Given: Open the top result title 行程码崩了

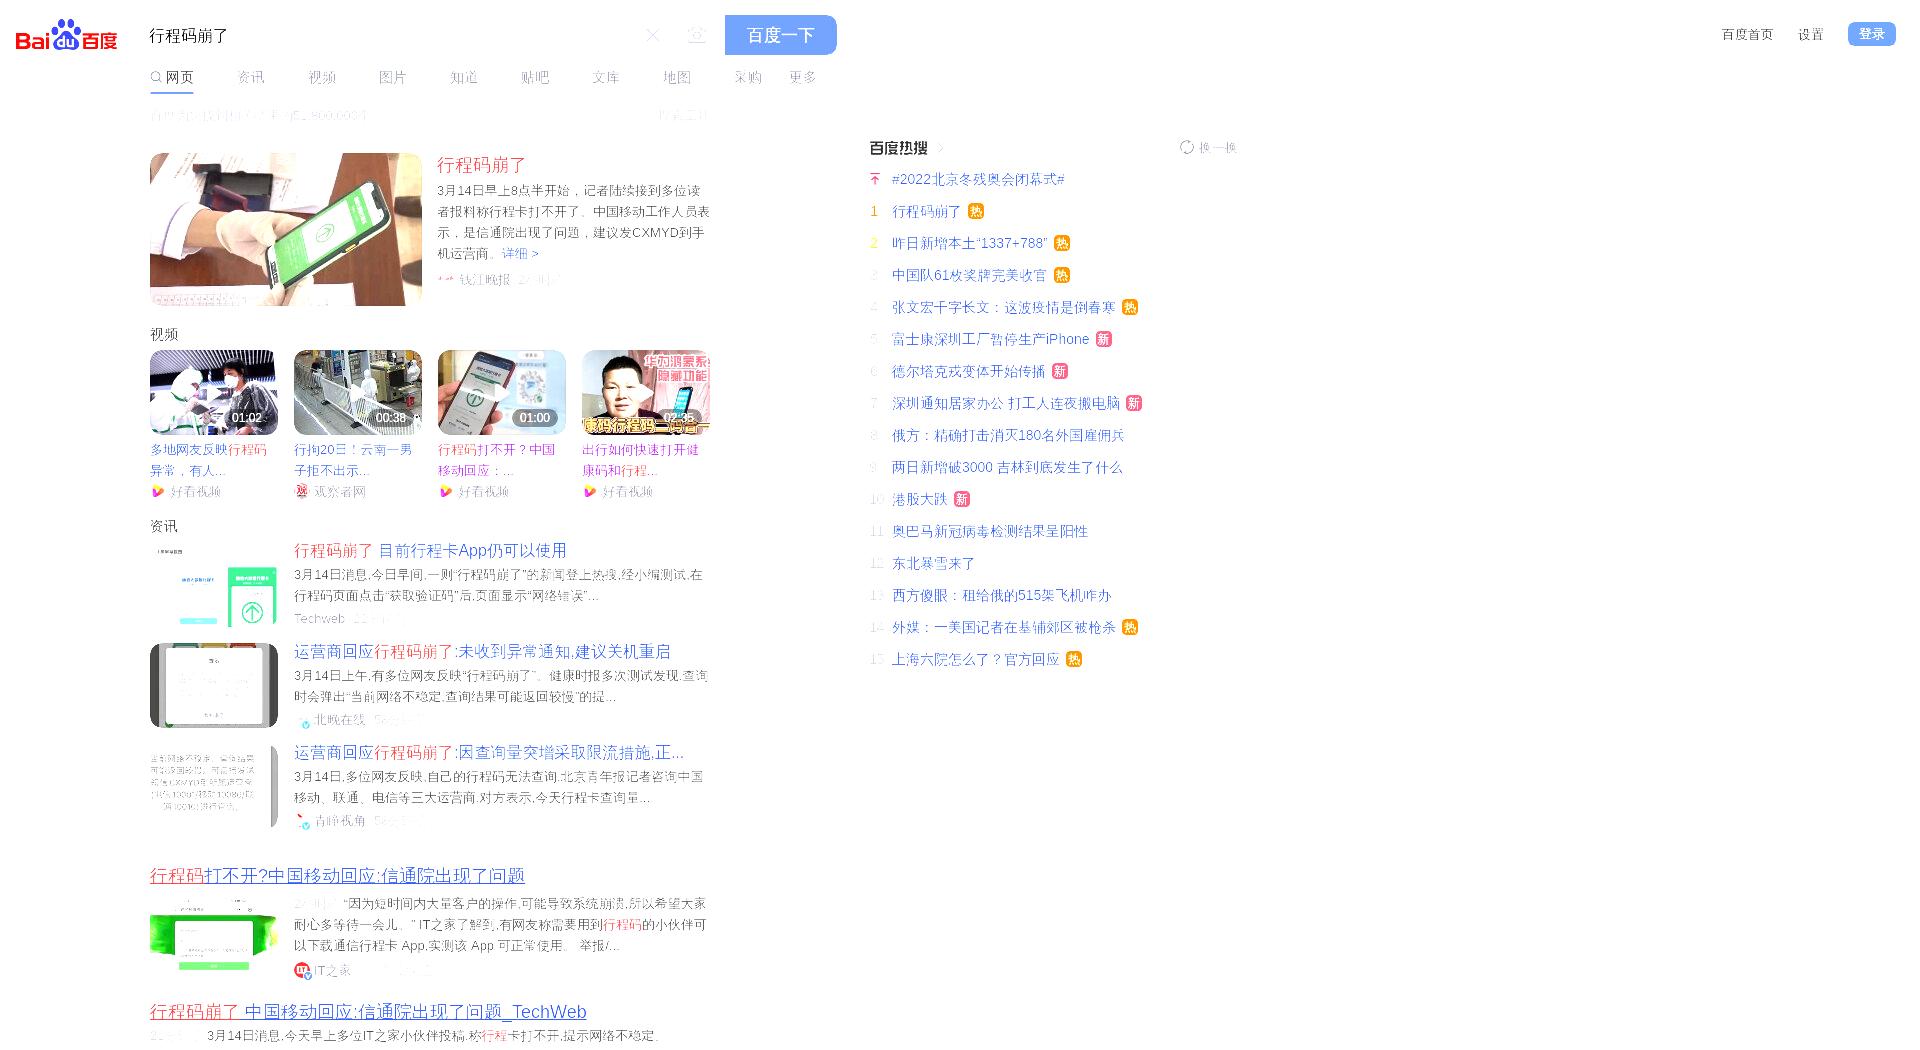Looking at the screenshot, I should [481, 165].
